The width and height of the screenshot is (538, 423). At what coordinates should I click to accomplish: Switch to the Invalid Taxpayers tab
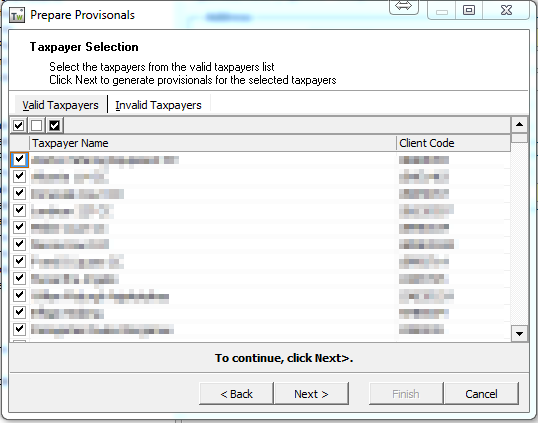(158, 105)
